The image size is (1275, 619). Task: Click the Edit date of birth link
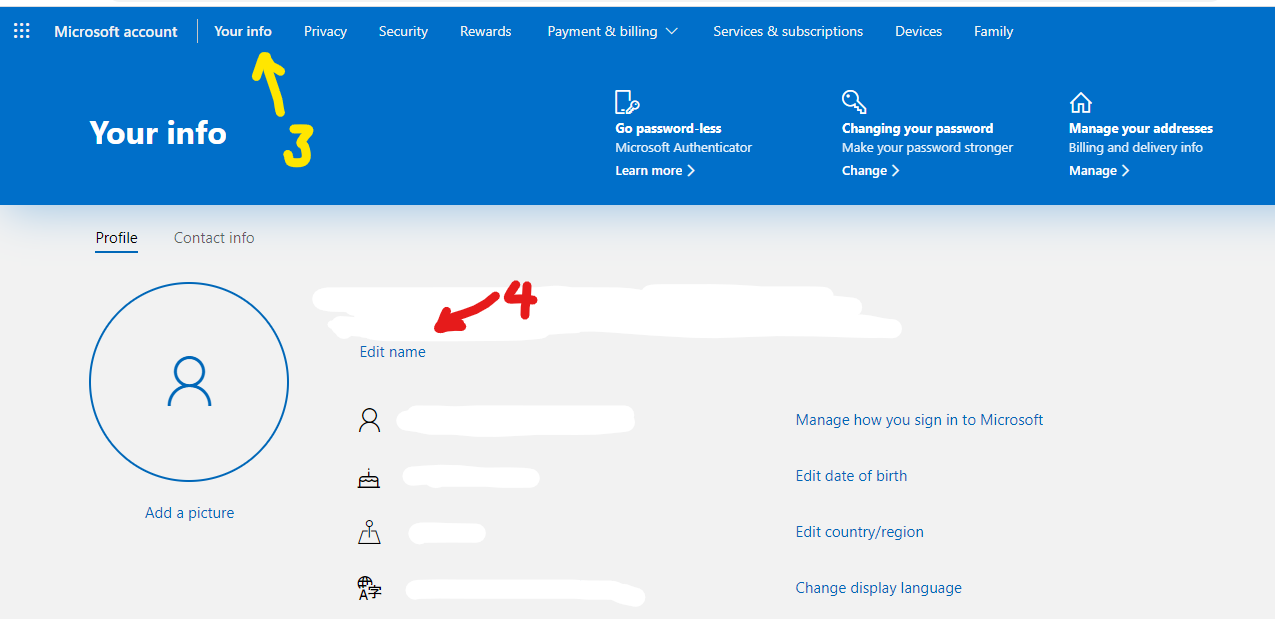point(851,476)
